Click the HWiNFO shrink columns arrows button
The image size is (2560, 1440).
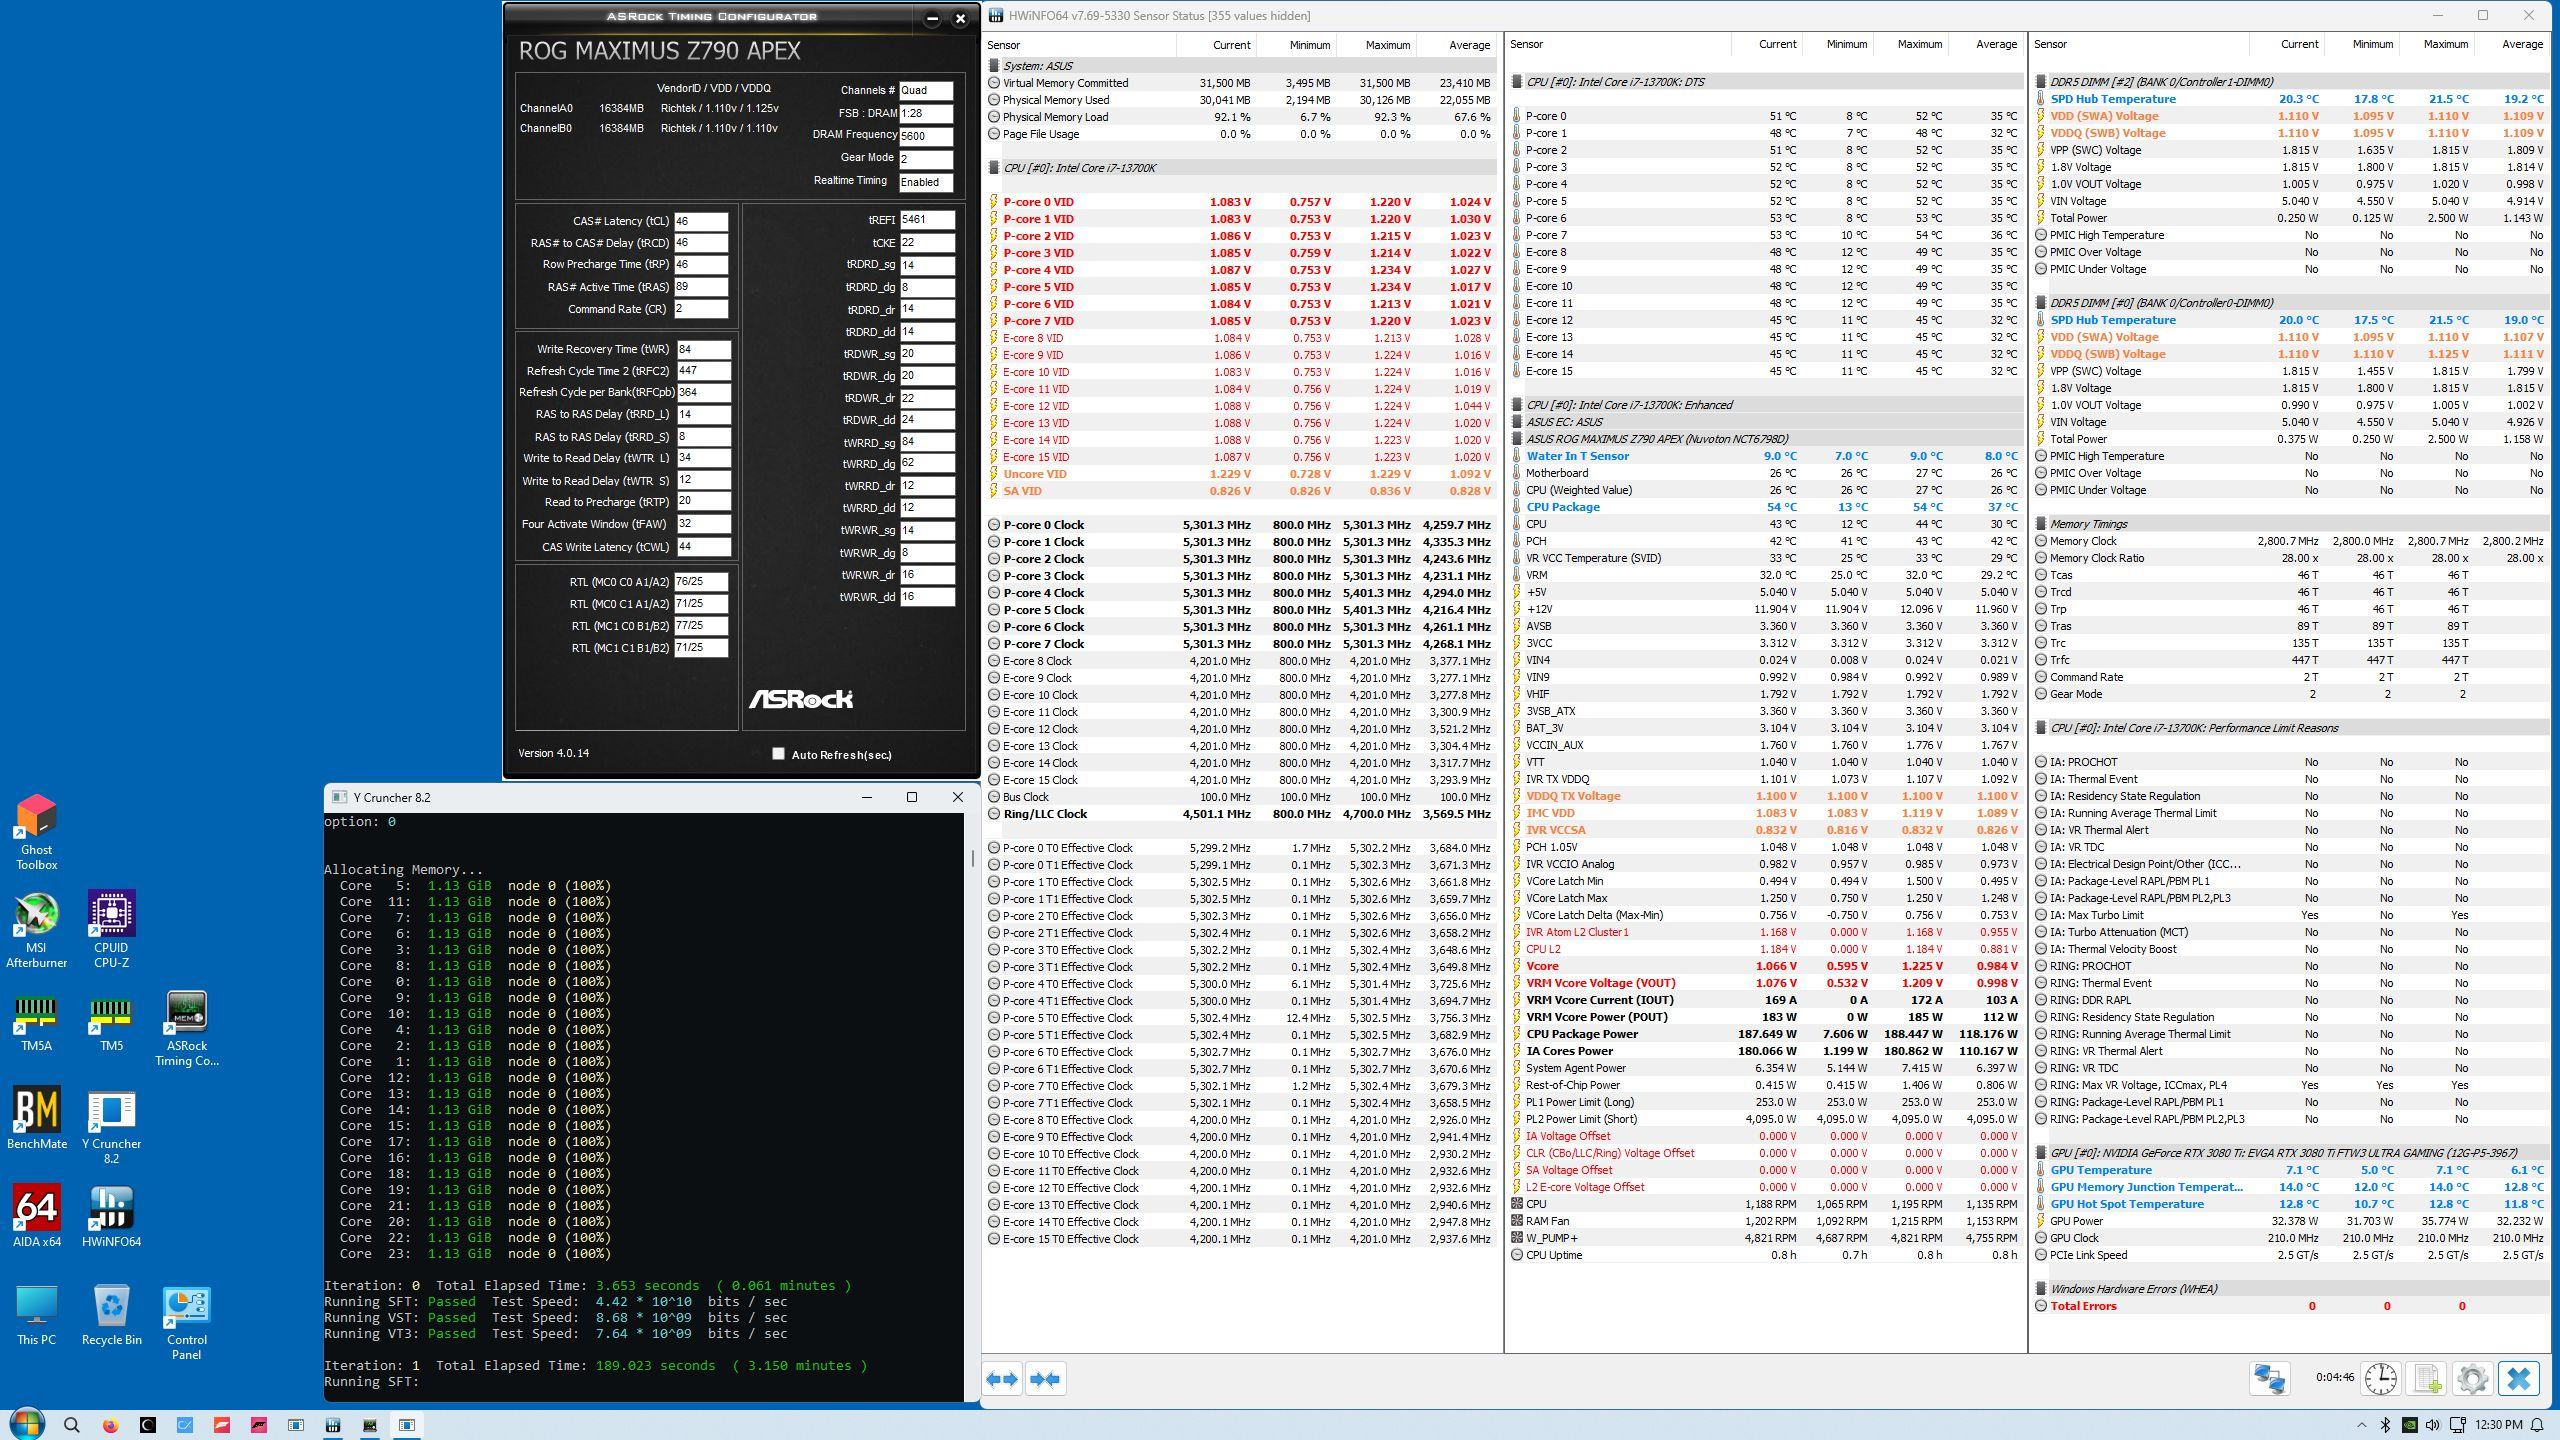pos(1045,1379)
